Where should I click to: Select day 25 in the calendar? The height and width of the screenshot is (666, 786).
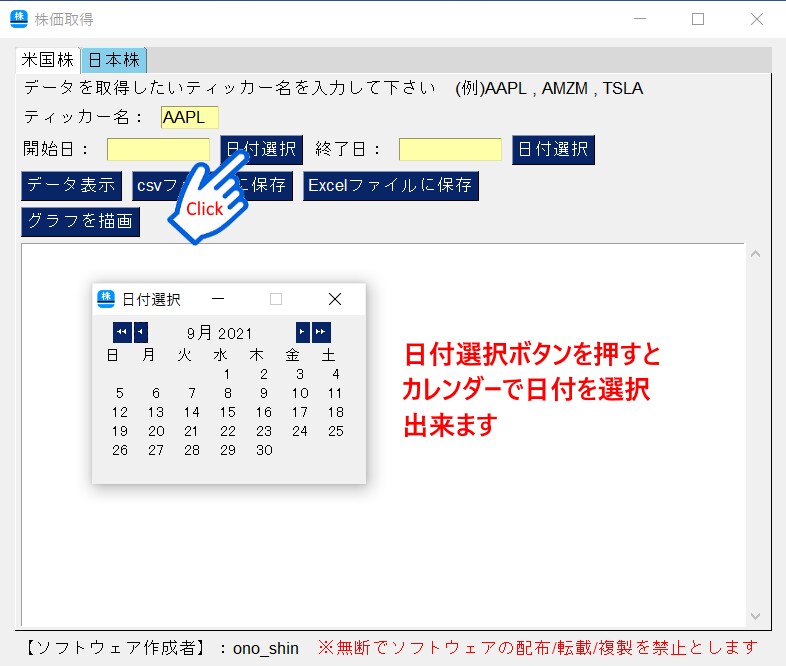(x=336, y=431)
